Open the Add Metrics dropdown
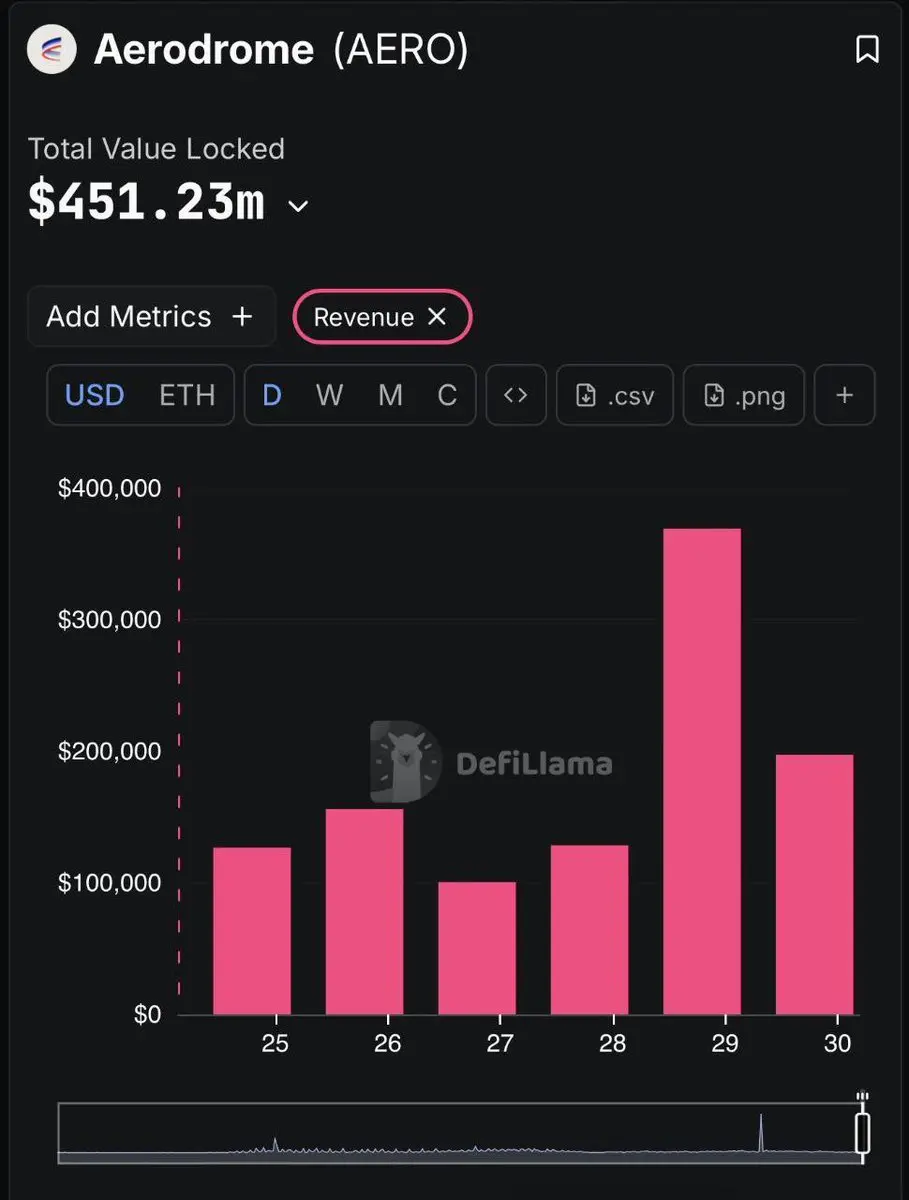Viewport: 909px width, 1200px height. [150, 317]
